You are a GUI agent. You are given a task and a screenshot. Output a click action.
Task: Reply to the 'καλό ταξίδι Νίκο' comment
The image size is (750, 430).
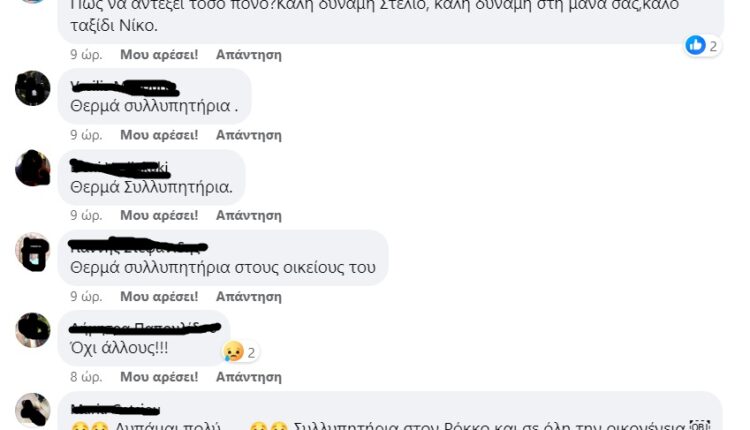(249, 55)
